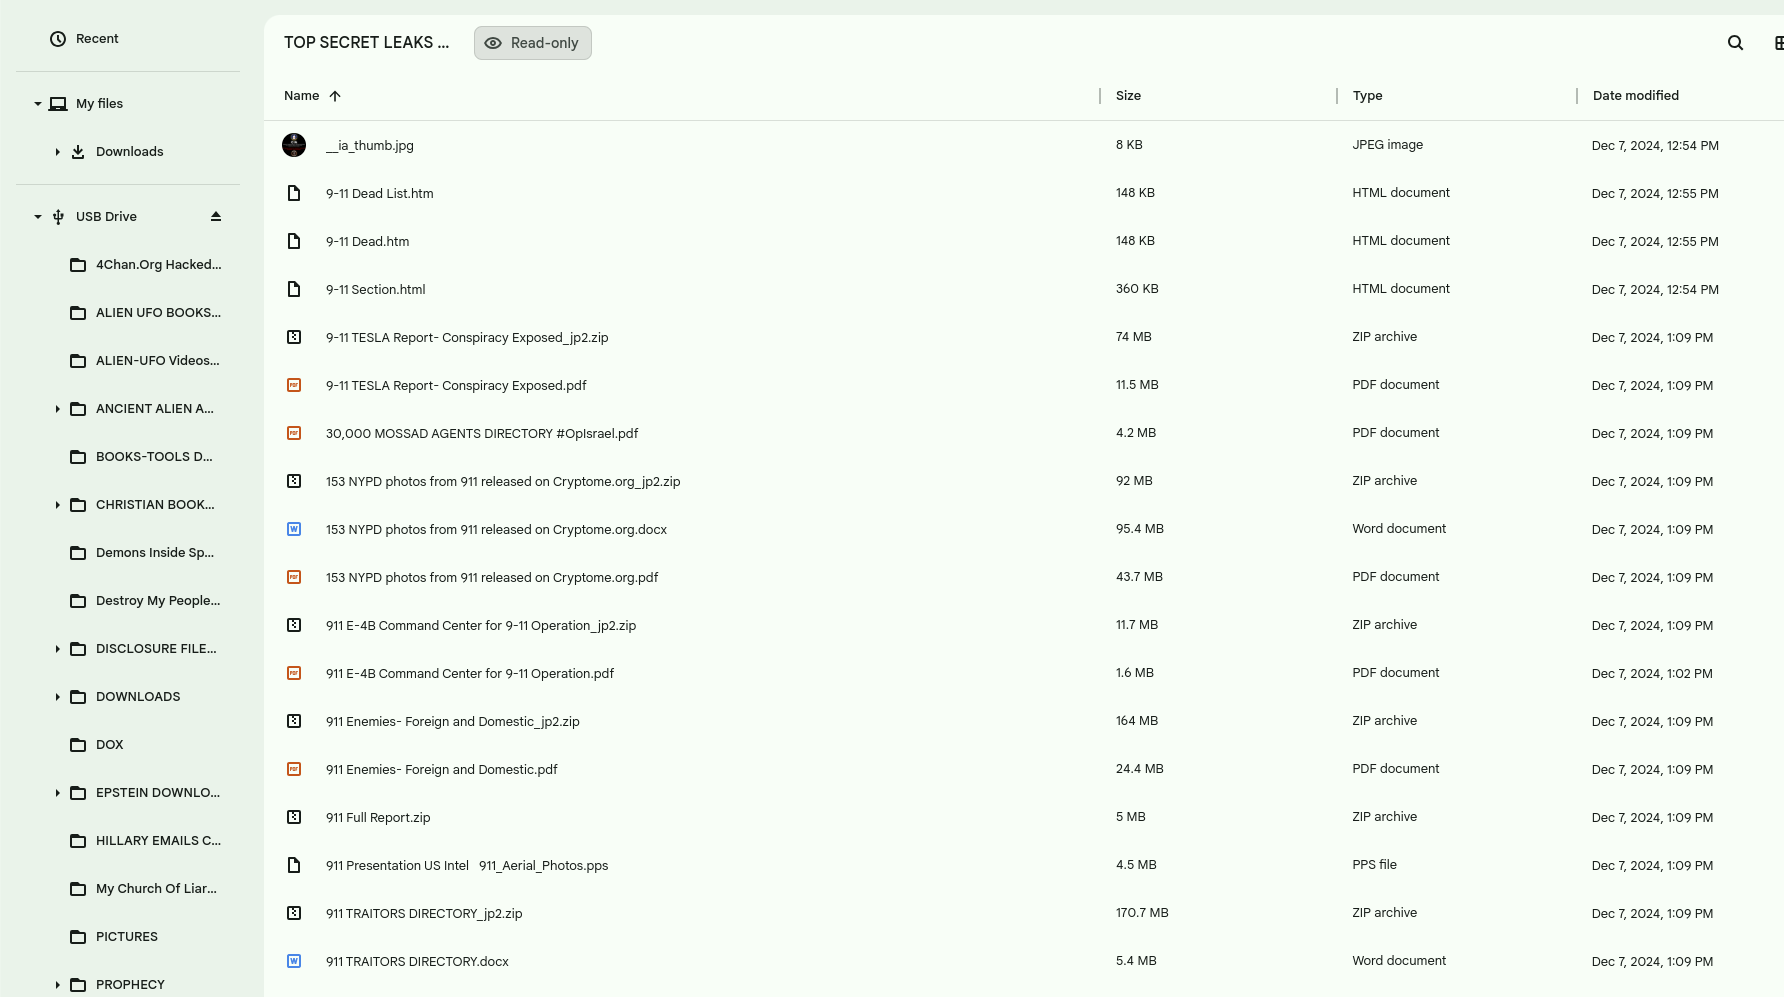Sort by Size column header

pyautogui.click(x=1129, y=96)
